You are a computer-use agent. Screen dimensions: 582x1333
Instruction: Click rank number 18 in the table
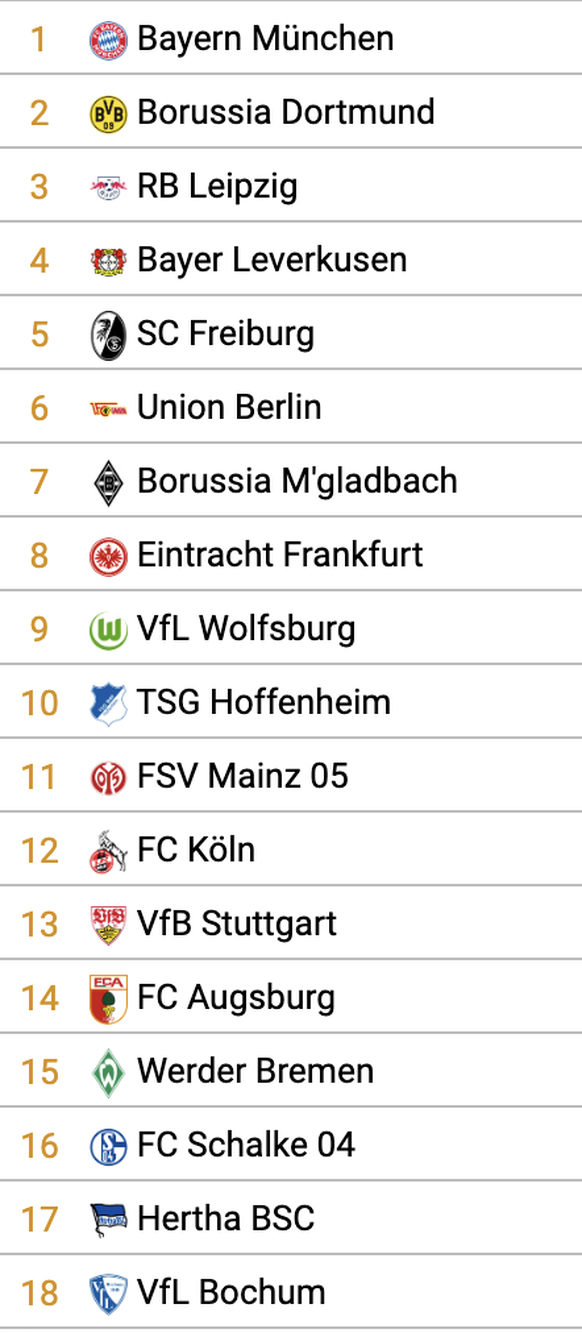pyautogui.click(x=39, y=1293)
